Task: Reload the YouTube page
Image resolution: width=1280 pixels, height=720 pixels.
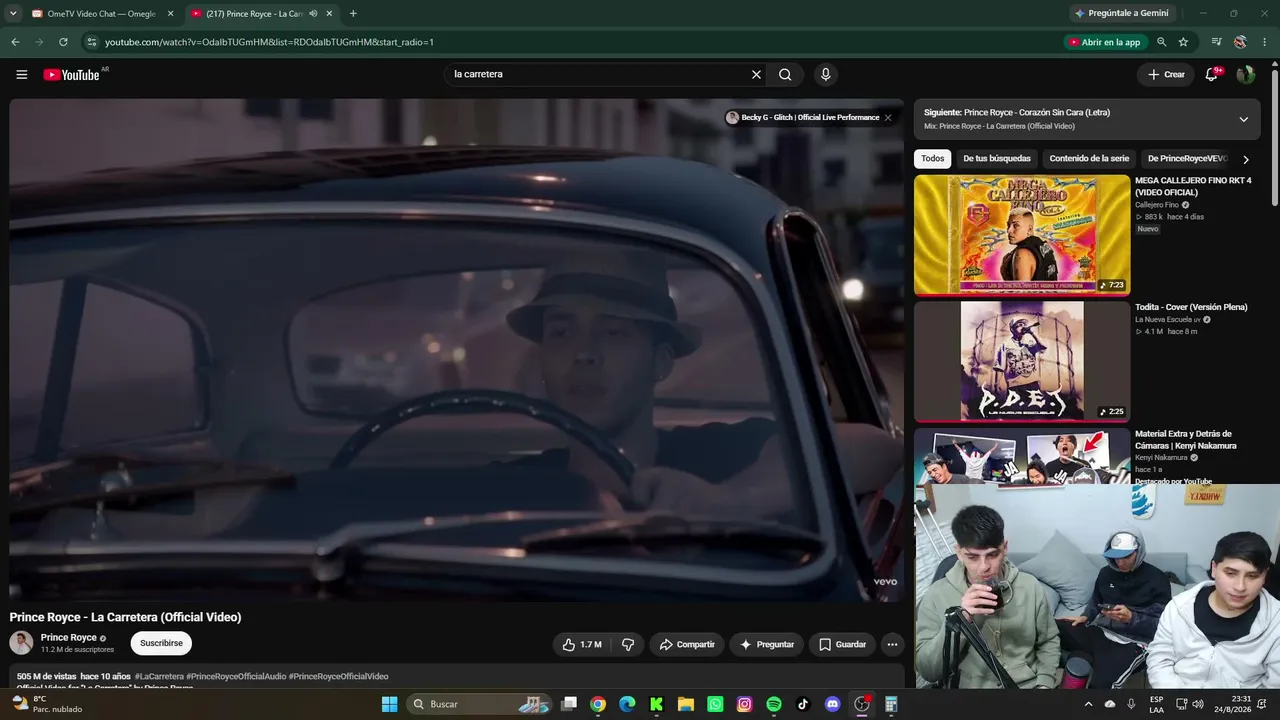Action: pos(63,42)
